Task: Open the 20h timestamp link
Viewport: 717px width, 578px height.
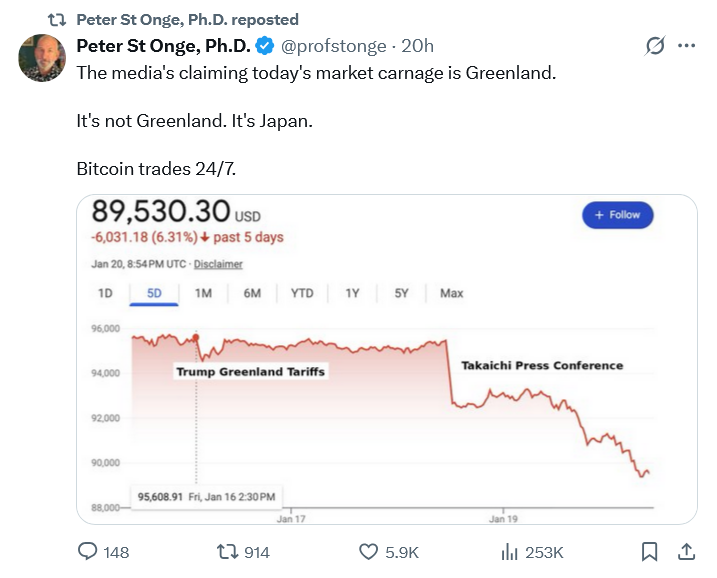Action: [x=417, y=46]
